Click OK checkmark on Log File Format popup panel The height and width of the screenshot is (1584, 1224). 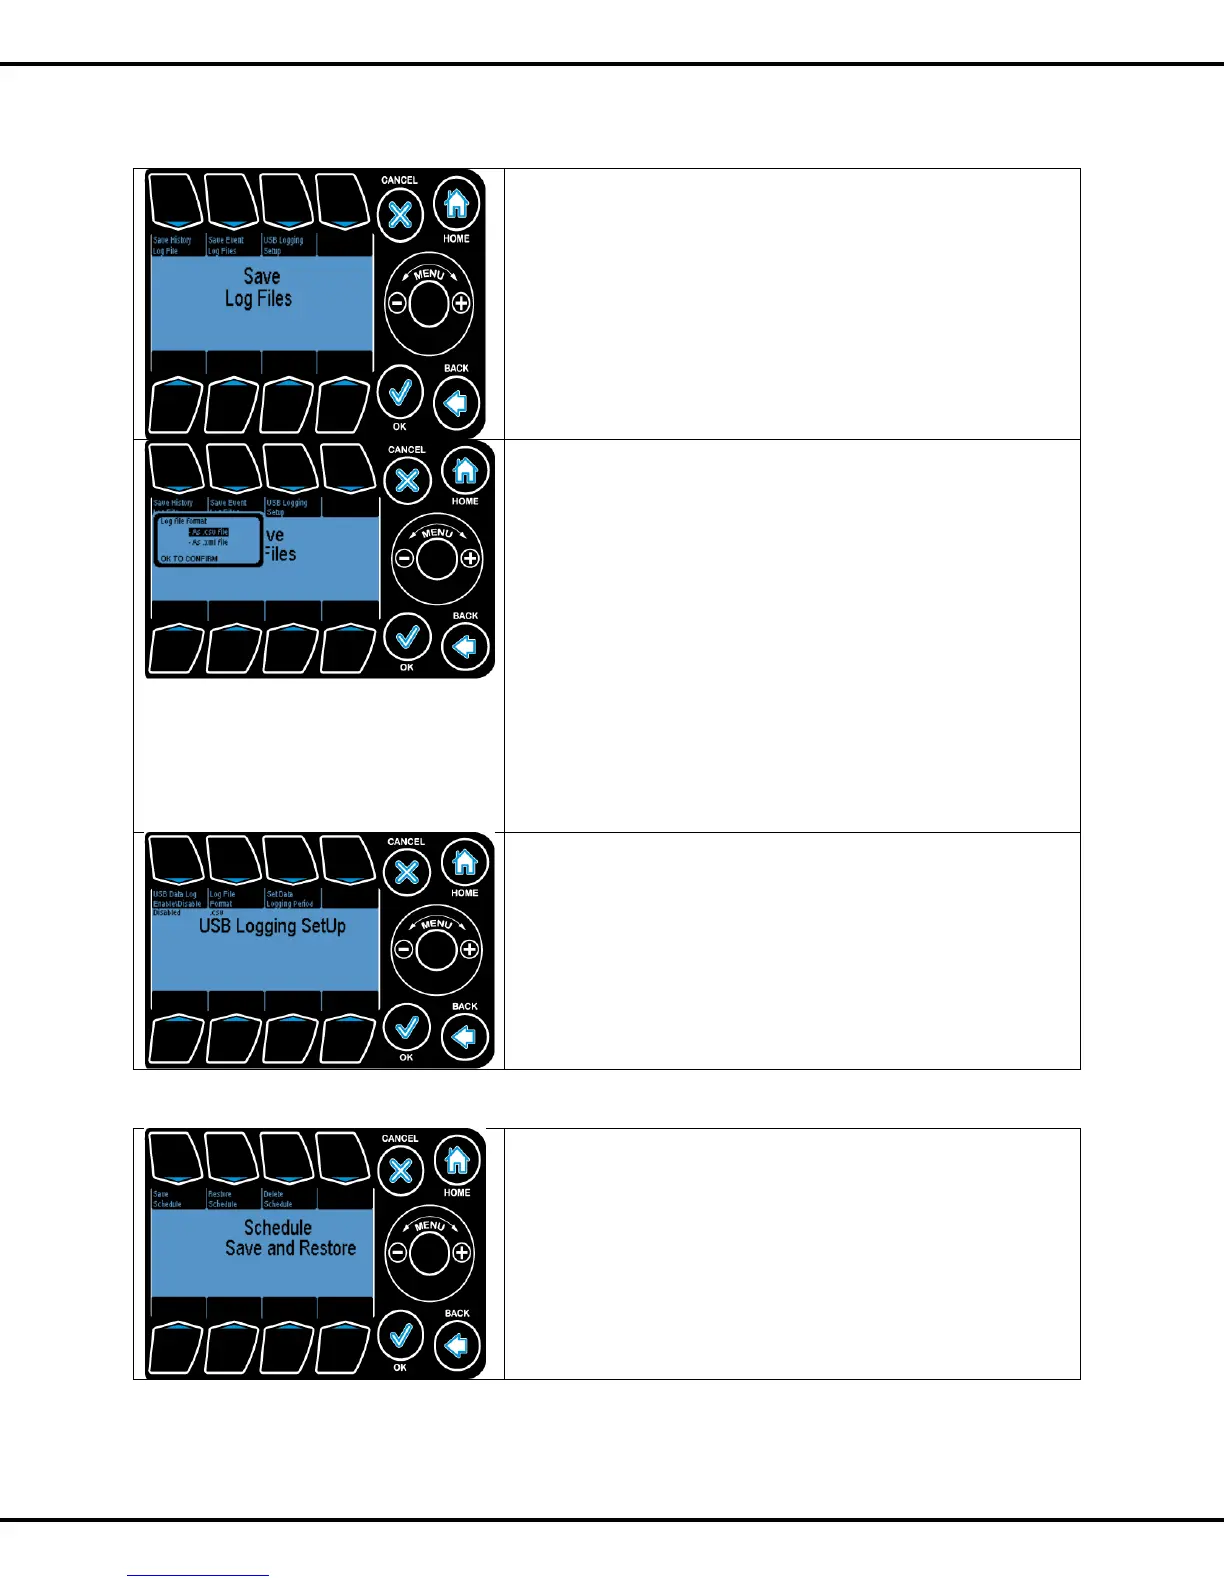[407, 637]
